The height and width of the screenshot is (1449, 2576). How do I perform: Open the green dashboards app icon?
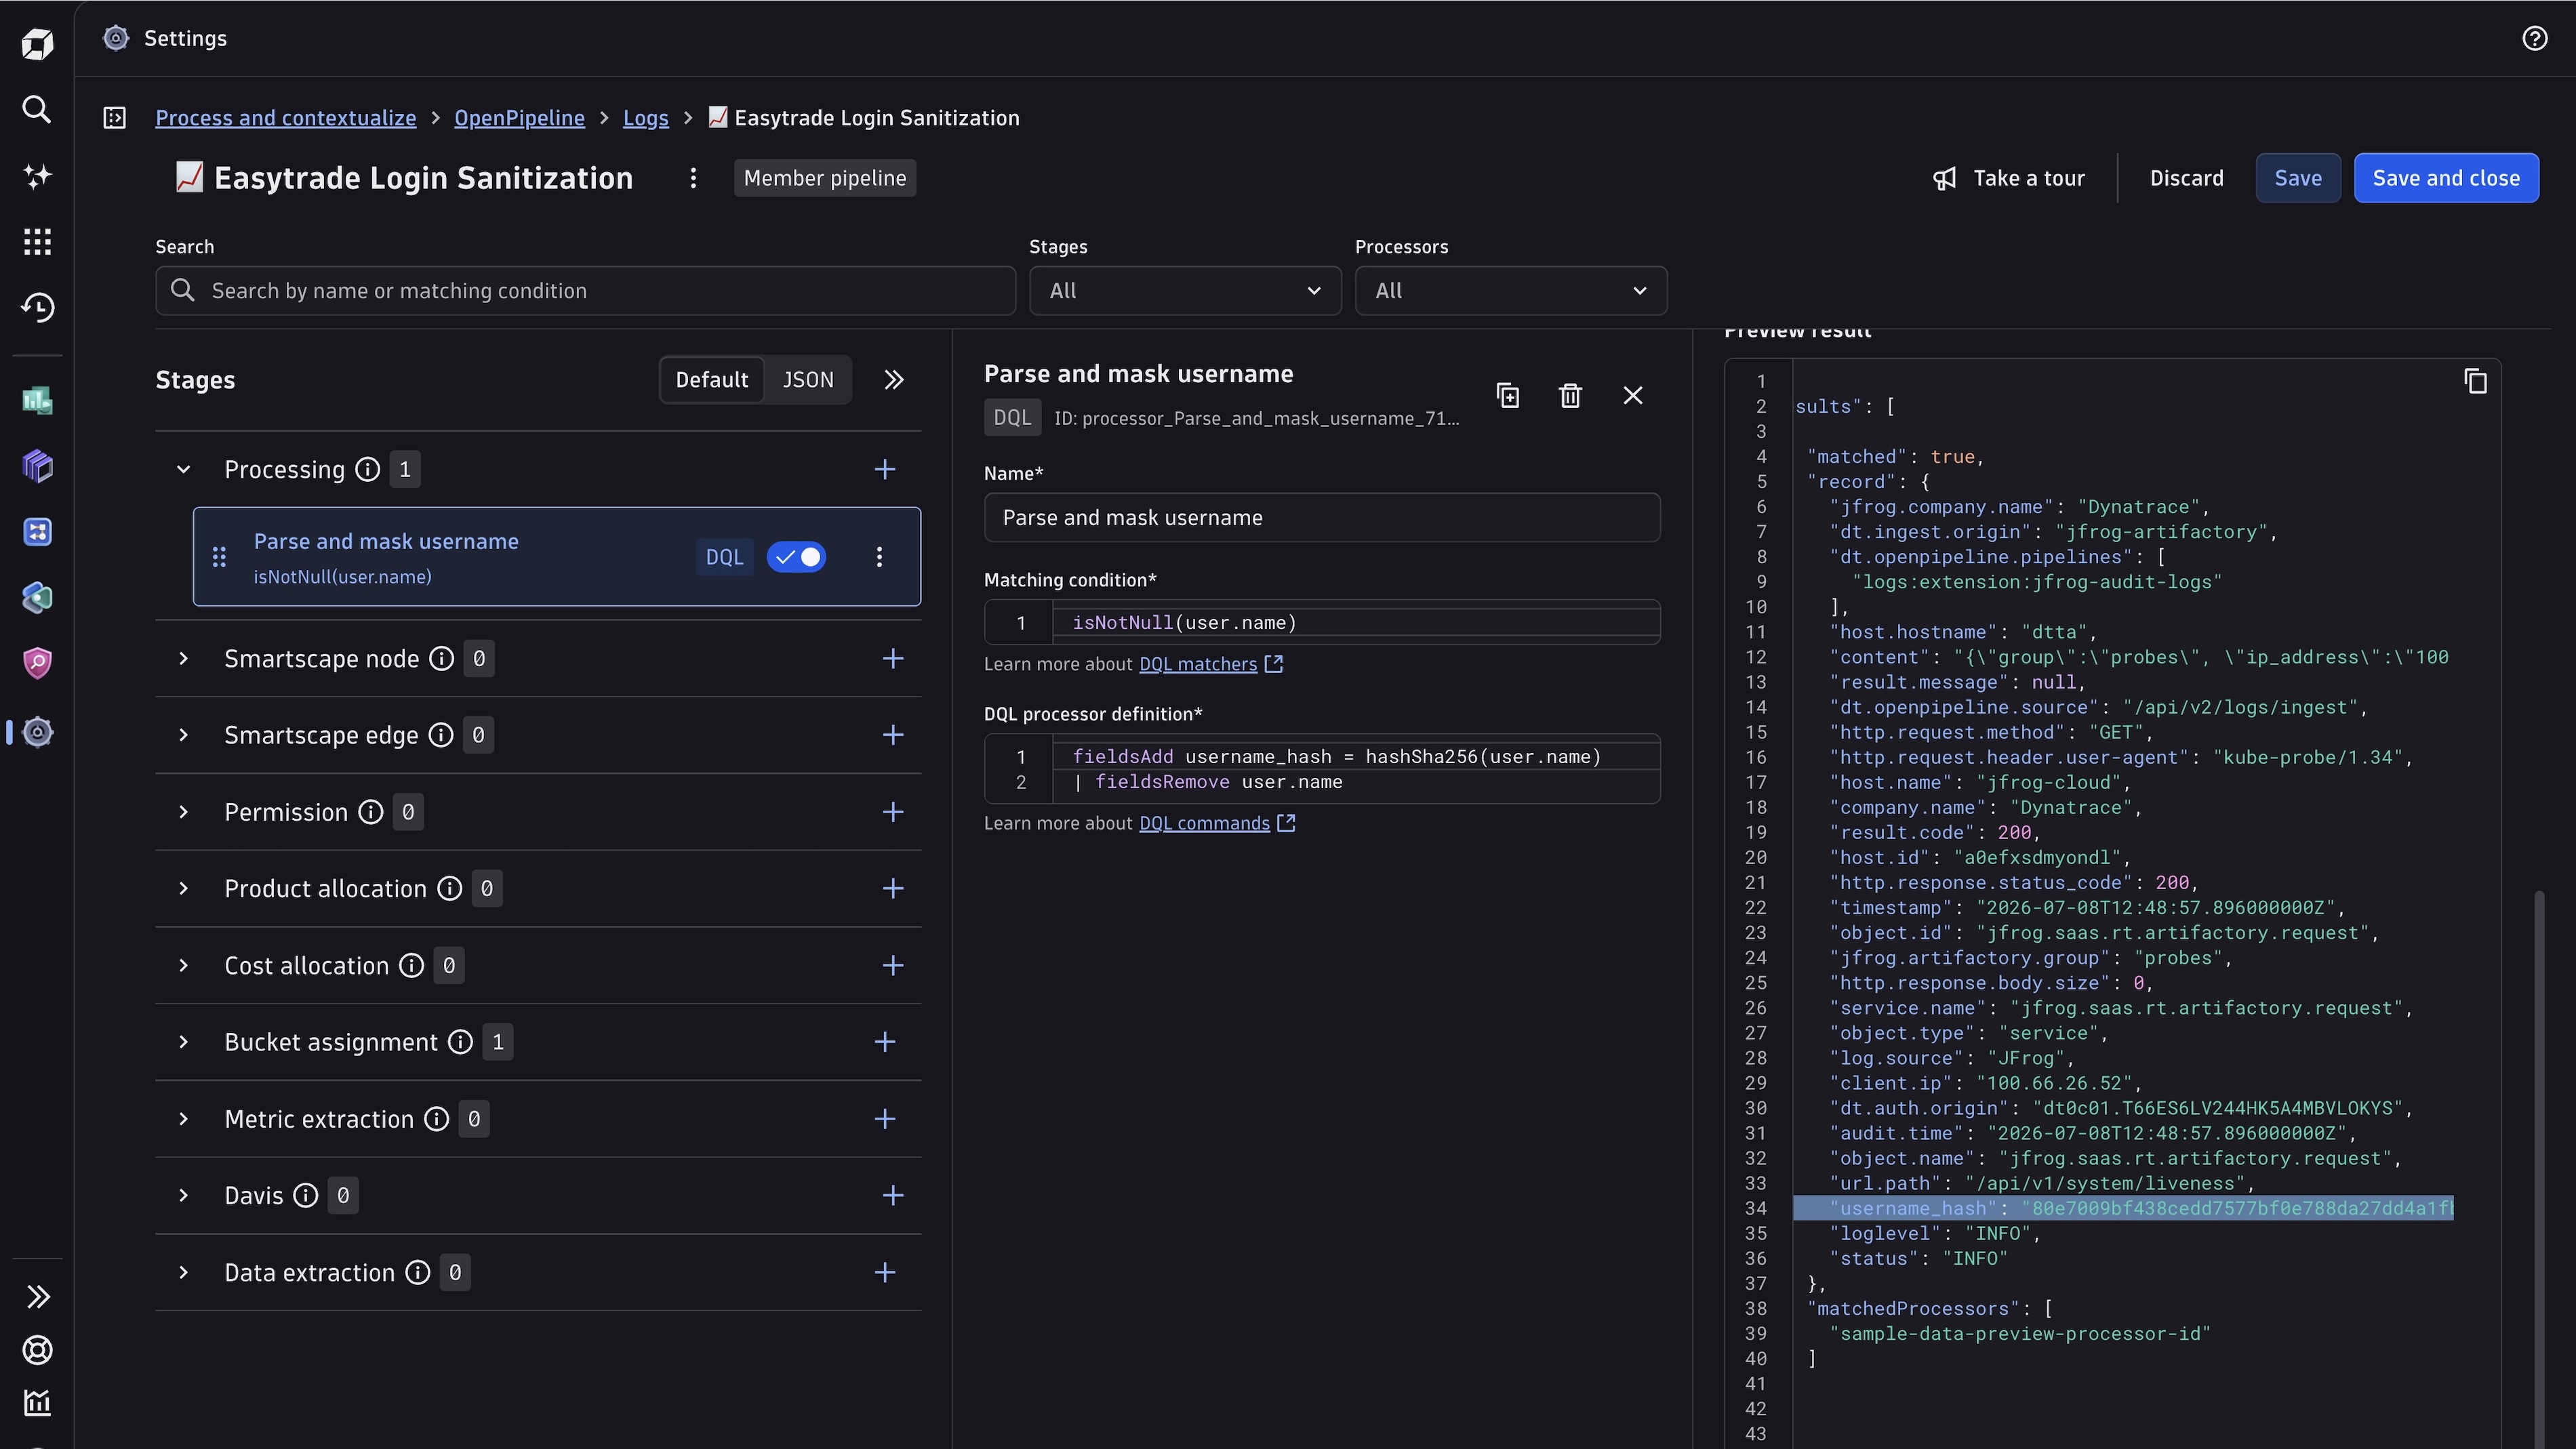(37, 400)
